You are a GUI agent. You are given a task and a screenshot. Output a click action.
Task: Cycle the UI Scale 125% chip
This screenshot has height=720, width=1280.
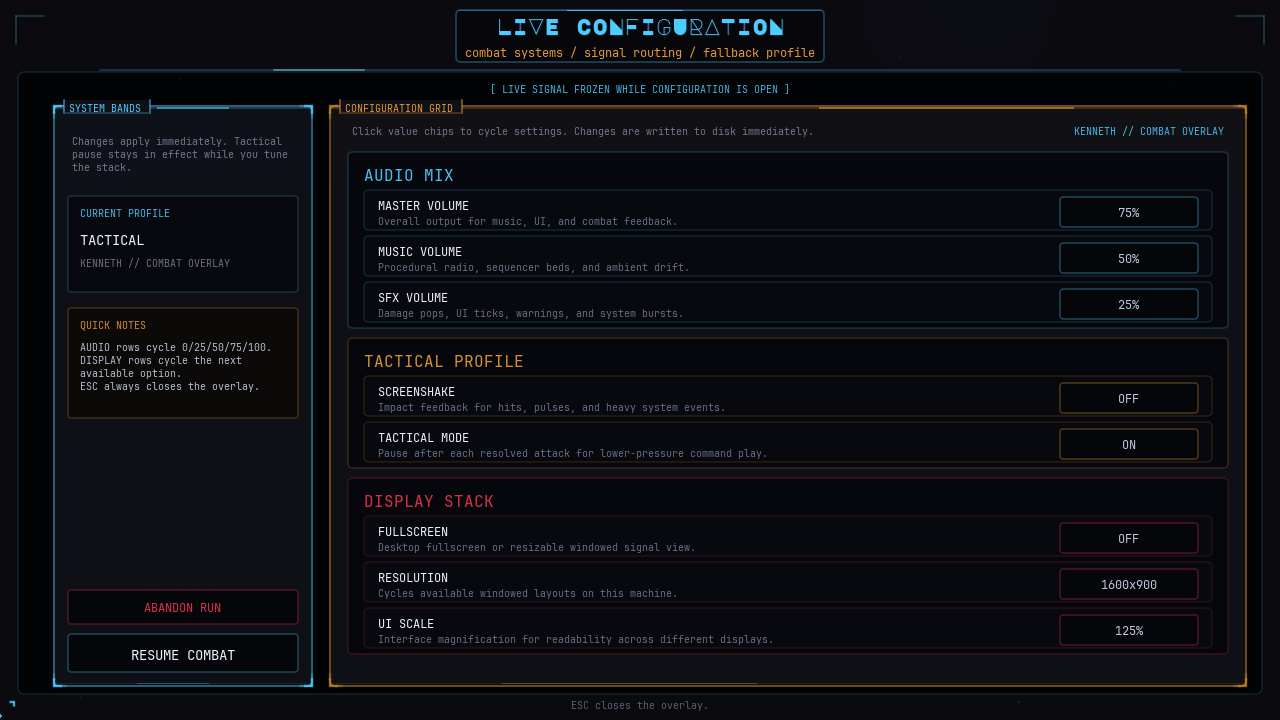click(x=1128, y=630)
